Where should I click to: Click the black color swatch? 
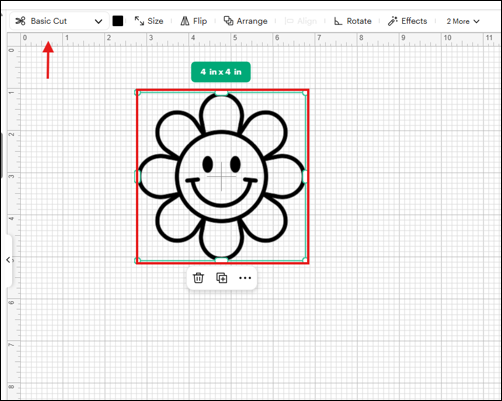tap(118, 21)
